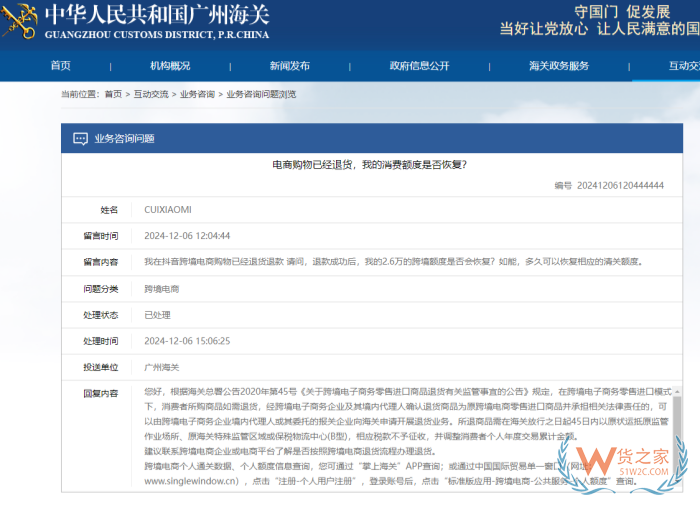Click the 留言时间 row label

point(100,236)
